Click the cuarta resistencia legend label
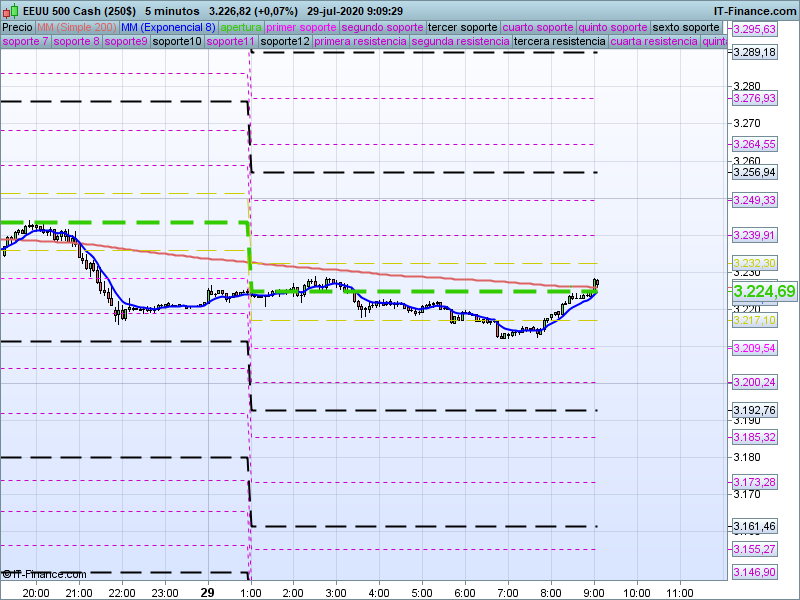The height and width of the screenshot is (600, 800). 653,42
